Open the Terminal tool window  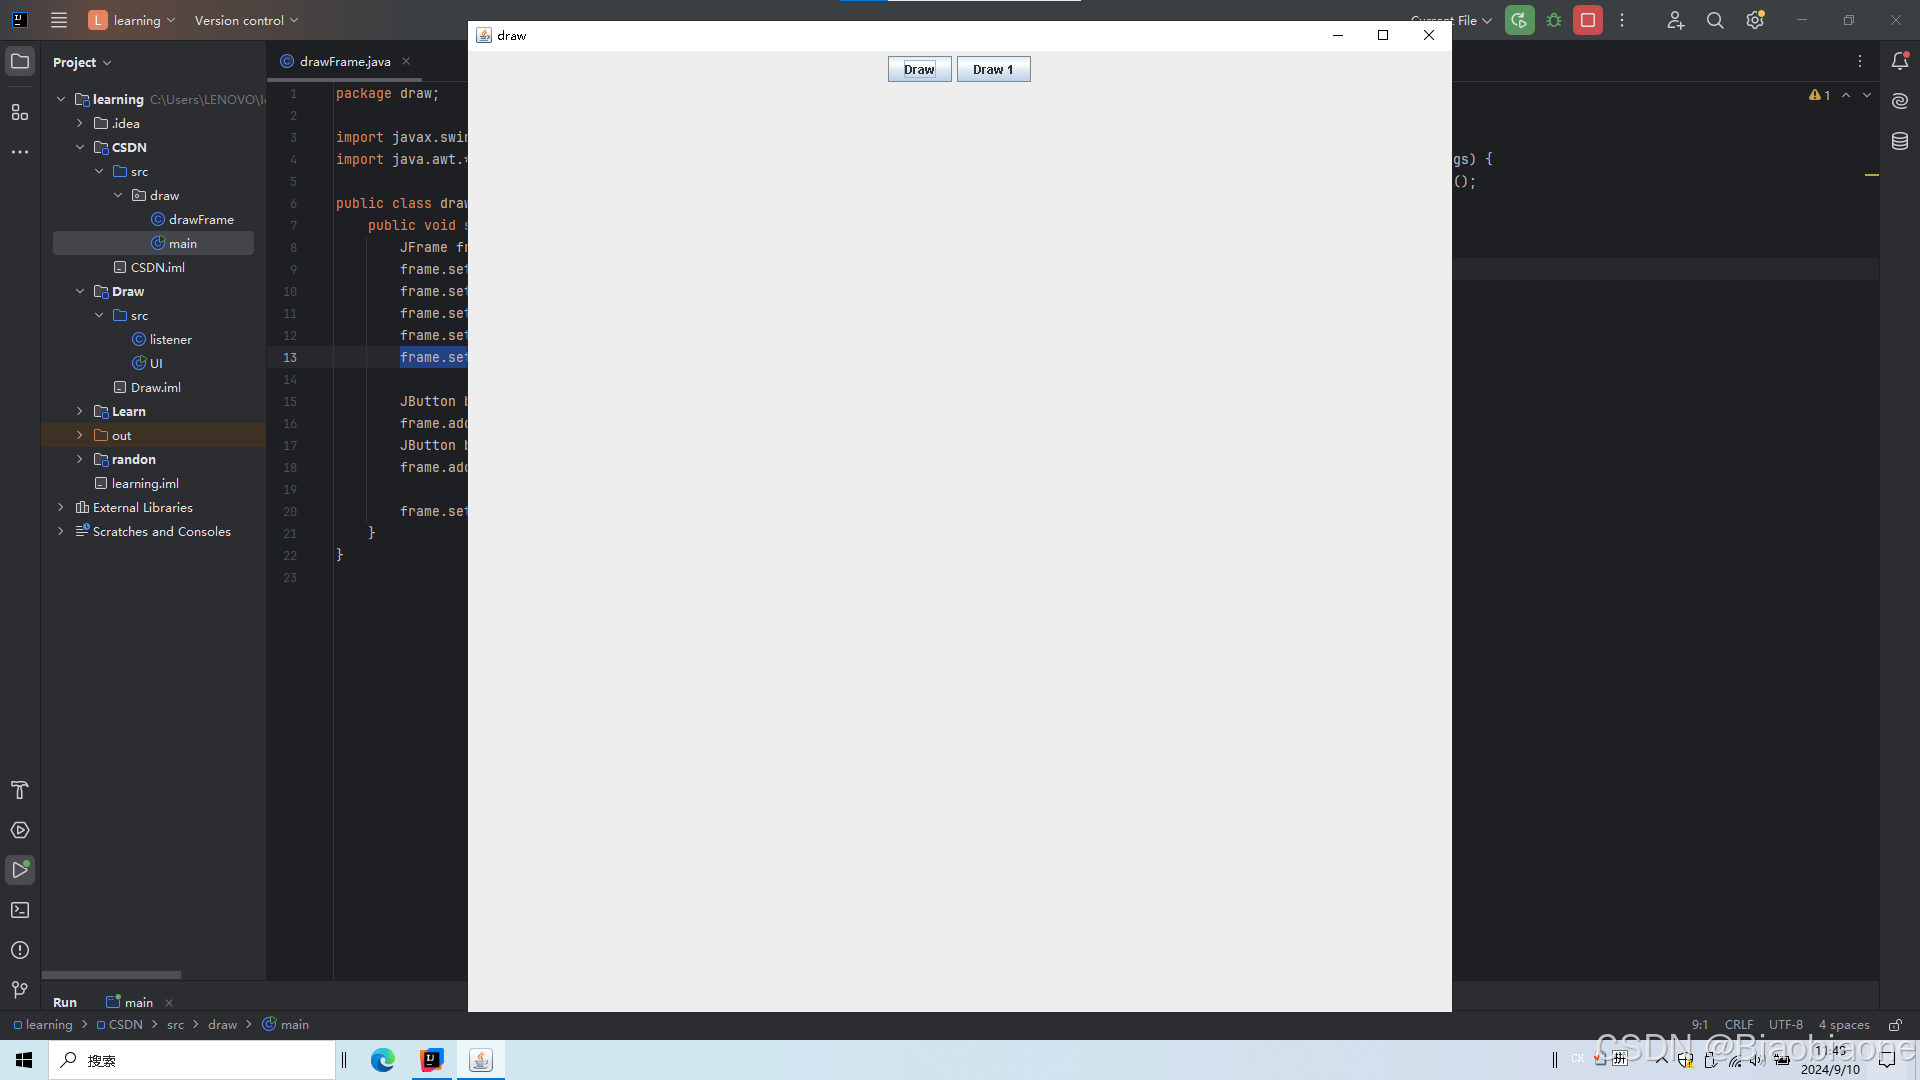(x=20, y=910)
